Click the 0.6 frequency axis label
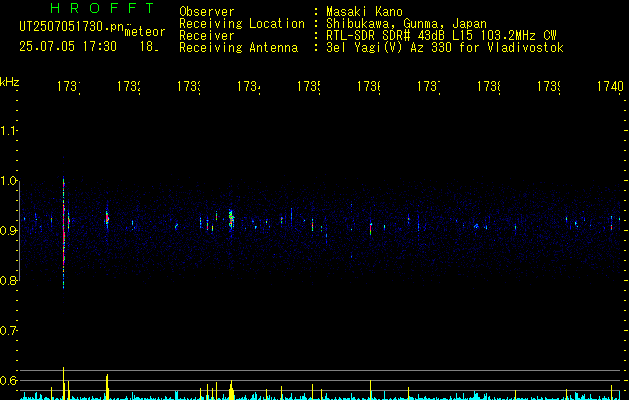The image size is (629, 400). pos(9,381)
